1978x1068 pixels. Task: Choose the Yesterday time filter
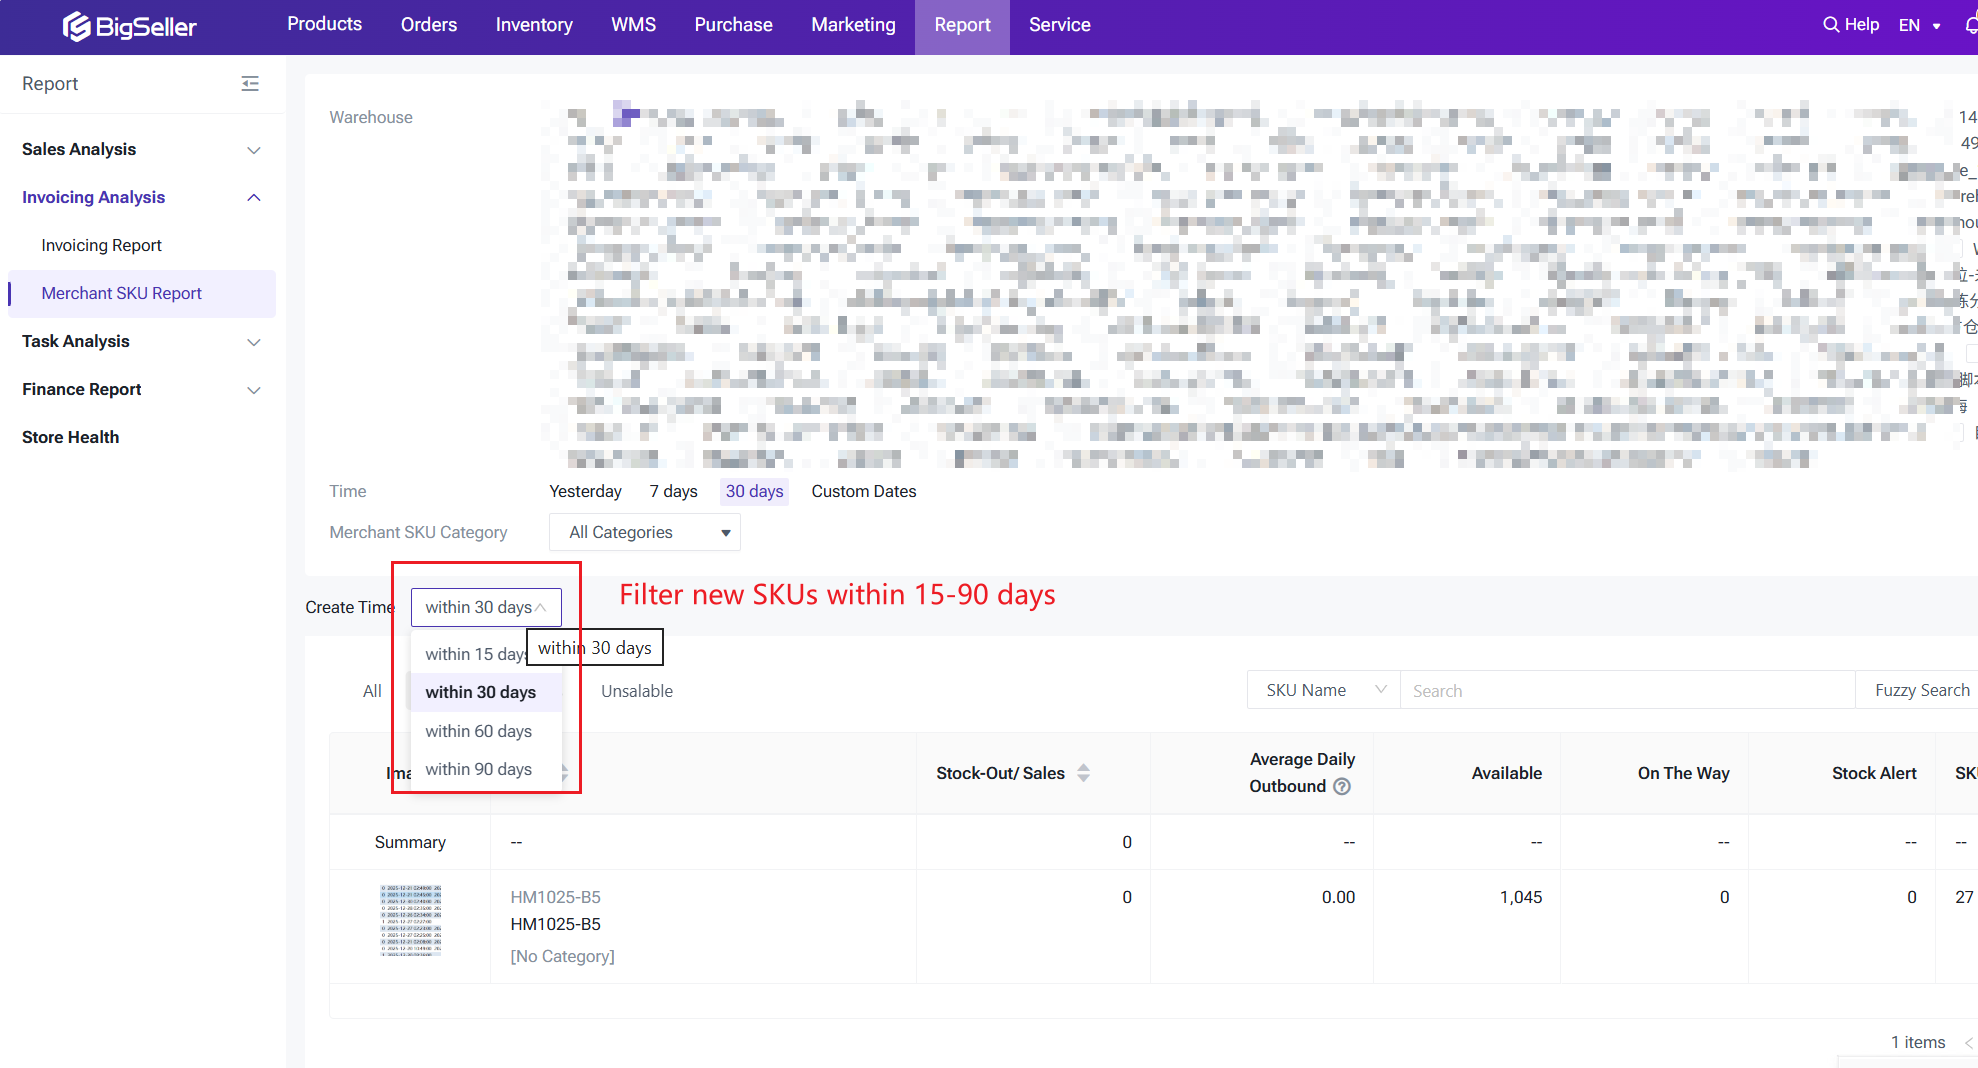(x=585, y=491)
